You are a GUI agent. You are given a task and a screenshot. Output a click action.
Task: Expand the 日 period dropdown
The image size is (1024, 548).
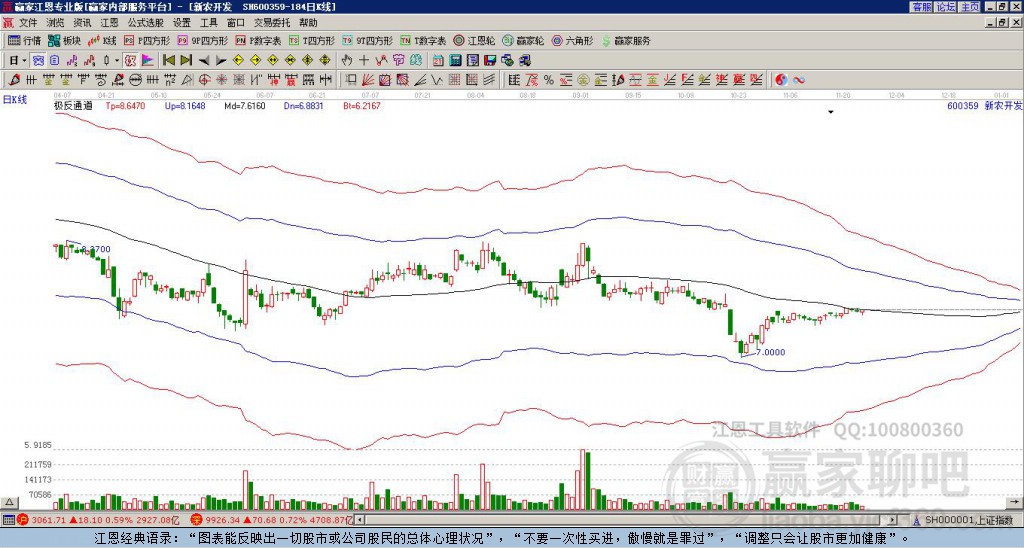(x=24, y=61)
